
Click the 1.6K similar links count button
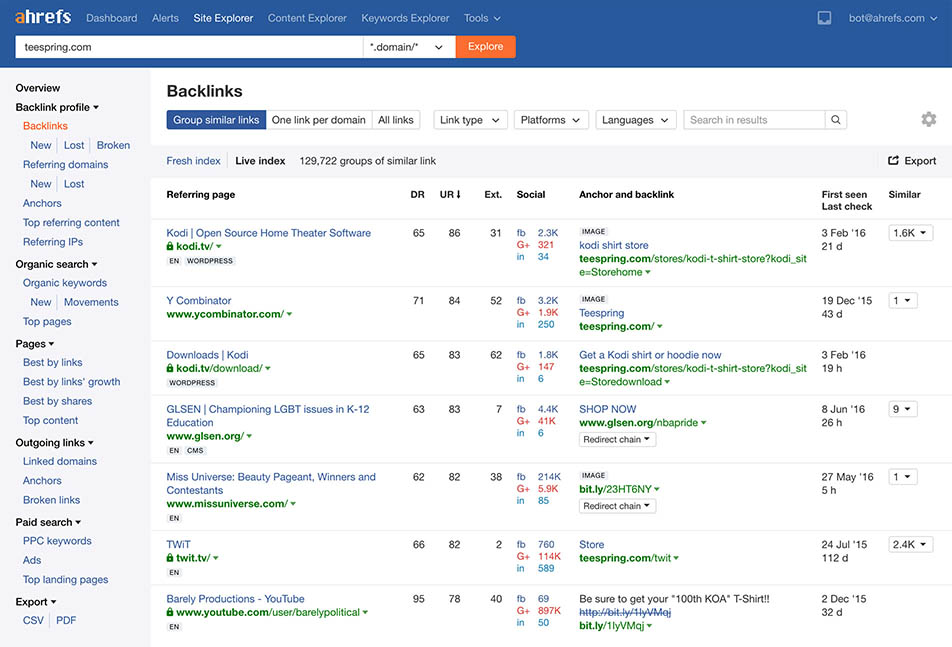coord(908,232)
